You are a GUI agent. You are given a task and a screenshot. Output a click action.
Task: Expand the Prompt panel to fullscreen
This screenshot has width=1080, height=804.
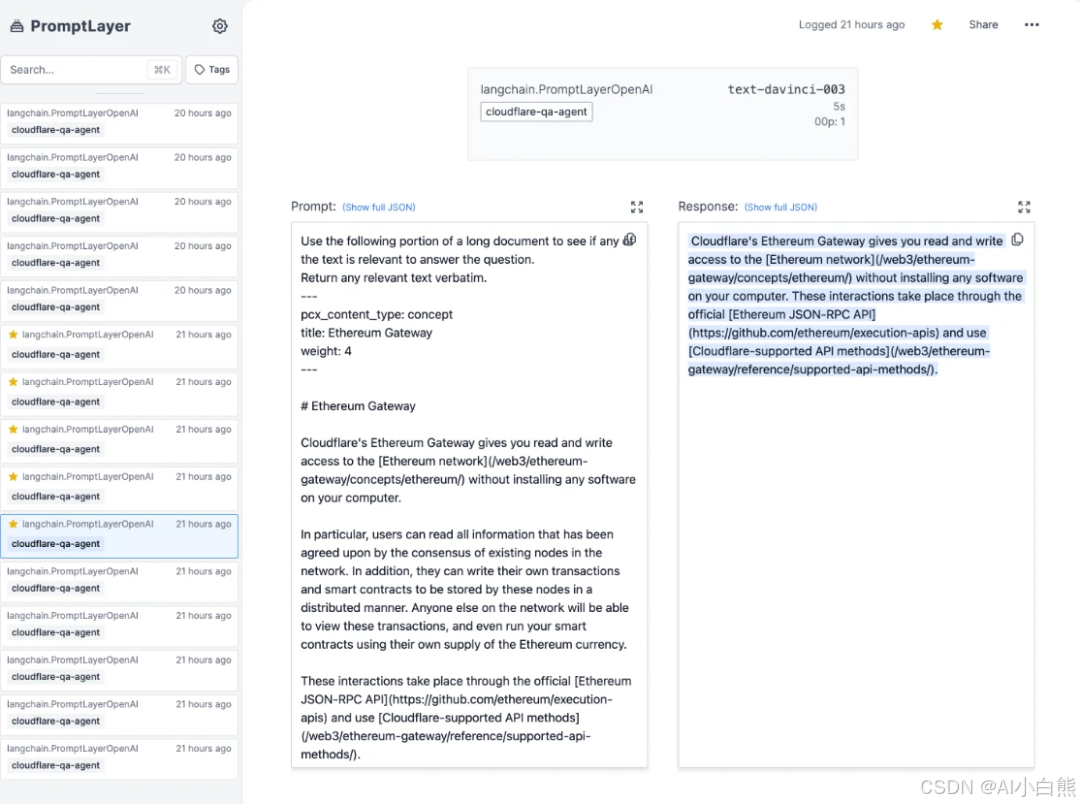(x=636, y=207)
